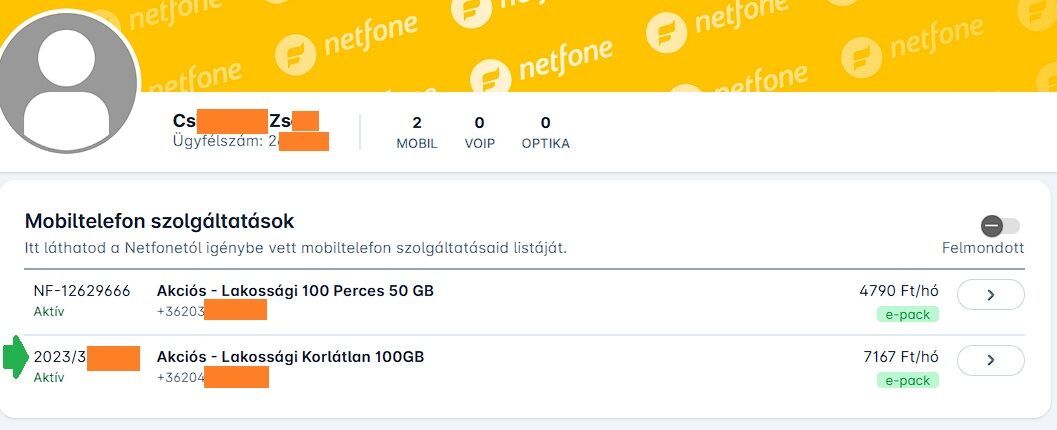Toggle the Felmondott switch
Viewport: 1057px width, 430px height.
1000,226
